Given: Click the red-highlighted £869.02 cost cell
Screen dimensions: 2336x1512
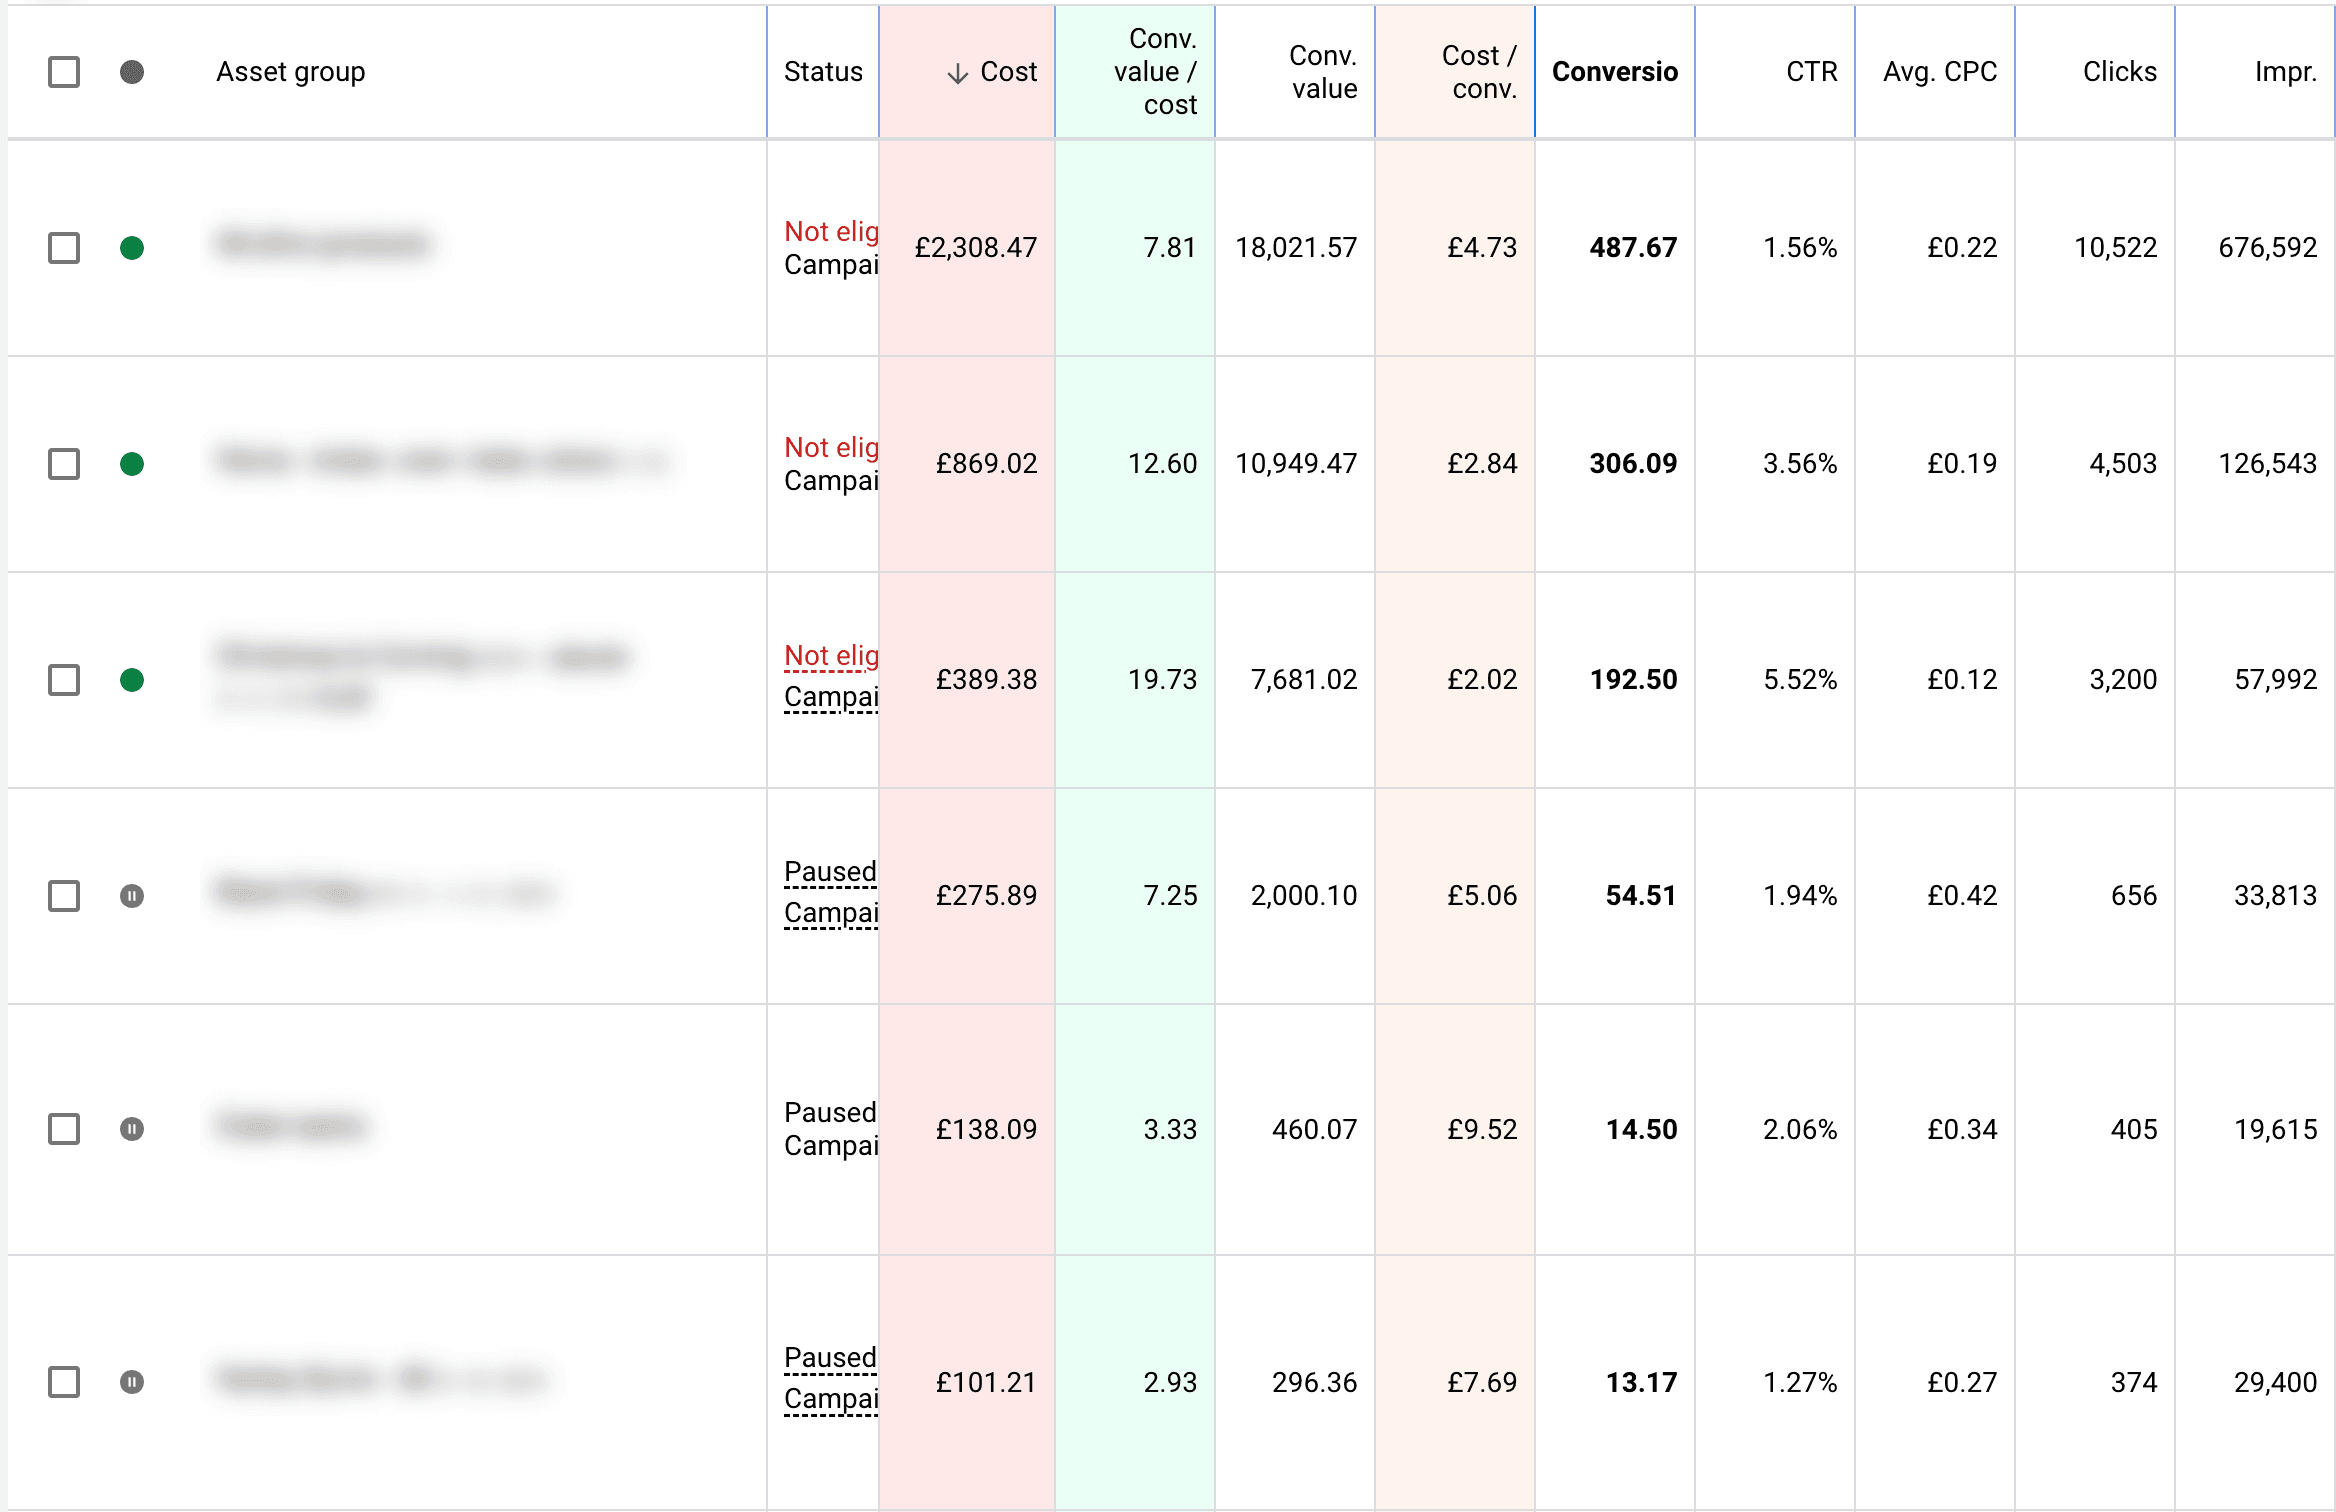Looking at the screenshot, I should click(986, 464).
